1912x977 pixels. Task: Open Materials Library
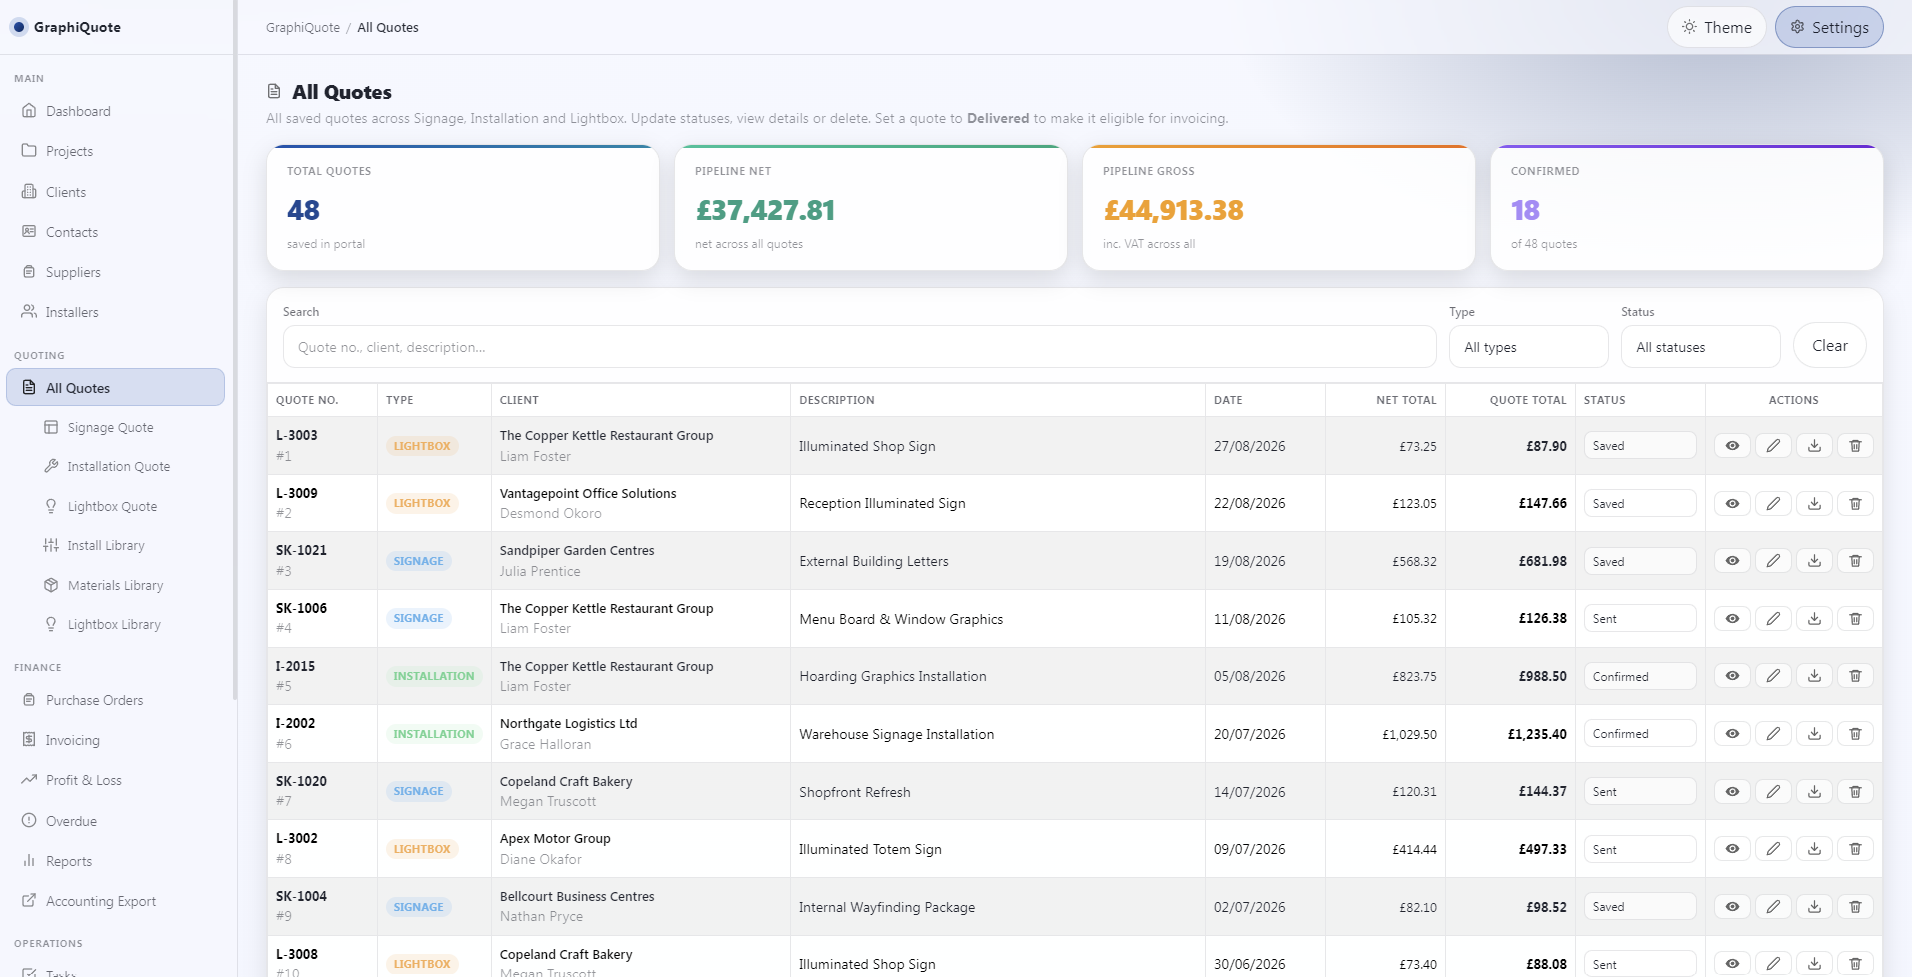click(116, 585)
